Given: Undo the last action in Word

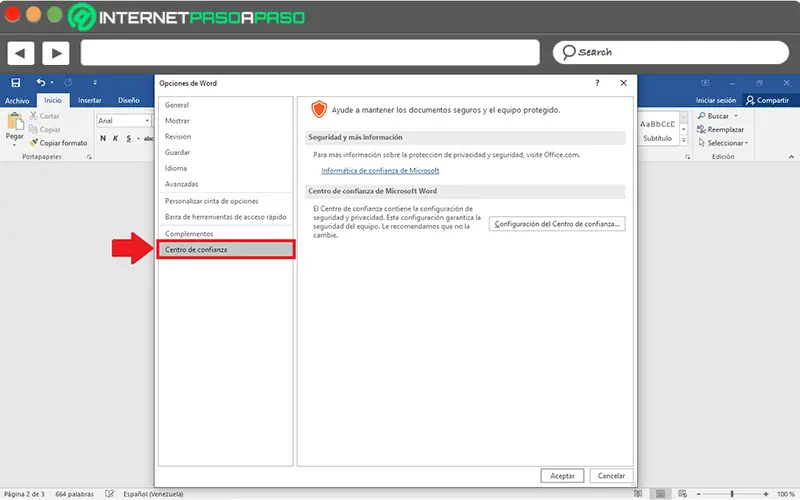Looking at the screenshot, I should tap(41, 82).
